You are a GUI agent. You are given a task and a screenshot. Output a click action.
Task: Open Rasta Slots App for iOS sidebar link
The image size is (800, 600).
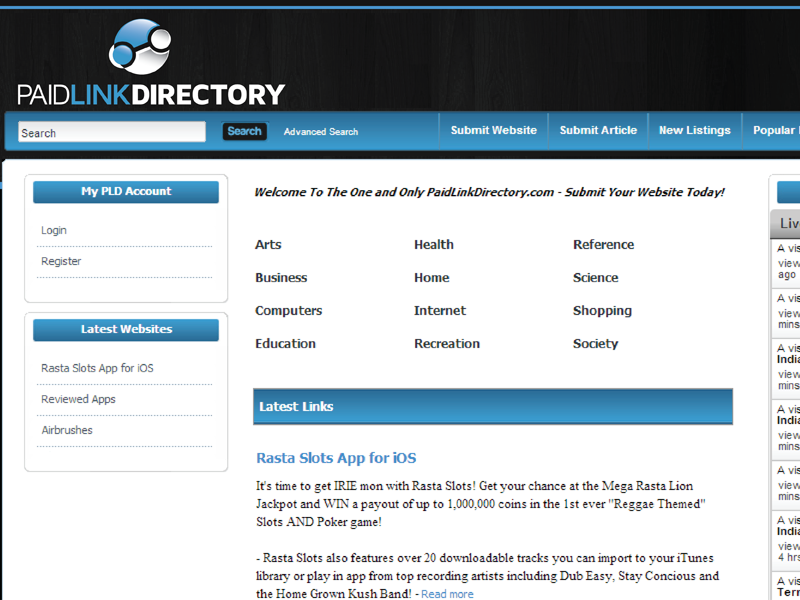point(97,368)
